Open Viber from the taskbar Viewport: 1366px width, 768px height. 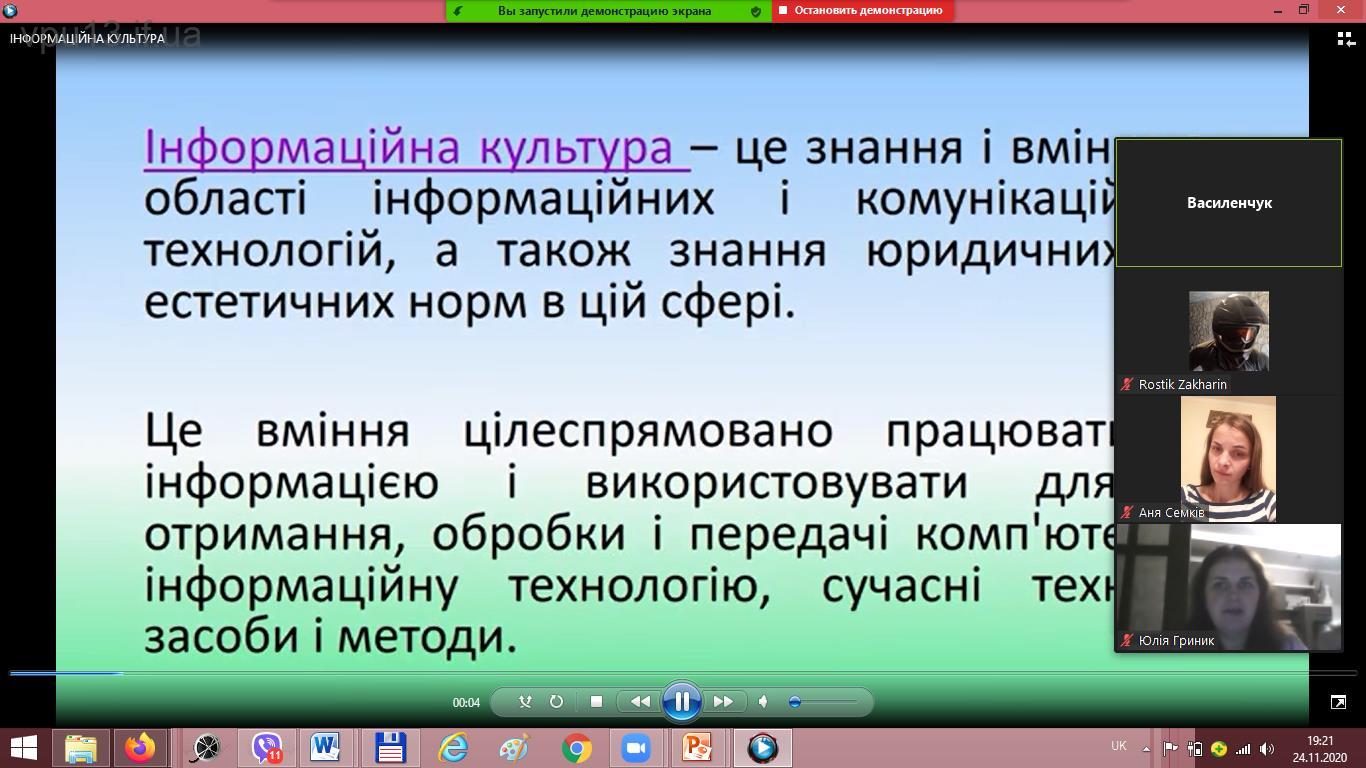coord(266,748)
